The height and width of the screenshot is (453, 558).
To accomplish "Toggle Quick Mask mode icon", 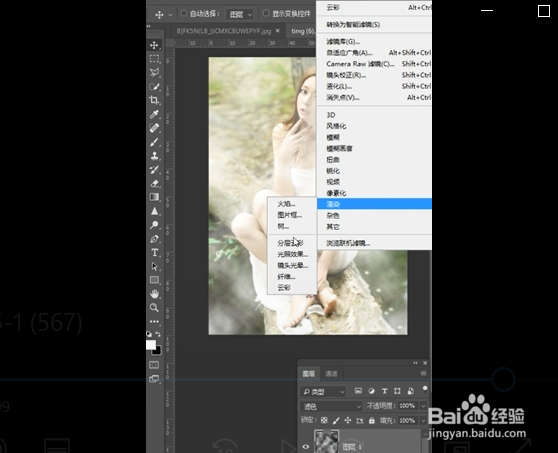I will point(154,365).
